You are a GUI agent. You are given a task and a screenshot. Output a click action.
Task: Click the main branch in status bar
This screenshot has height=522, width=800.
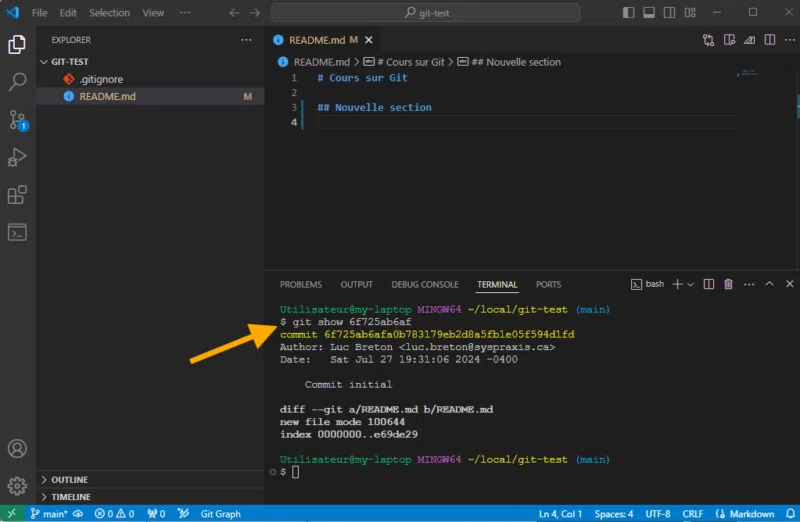[x=48, y=514]
